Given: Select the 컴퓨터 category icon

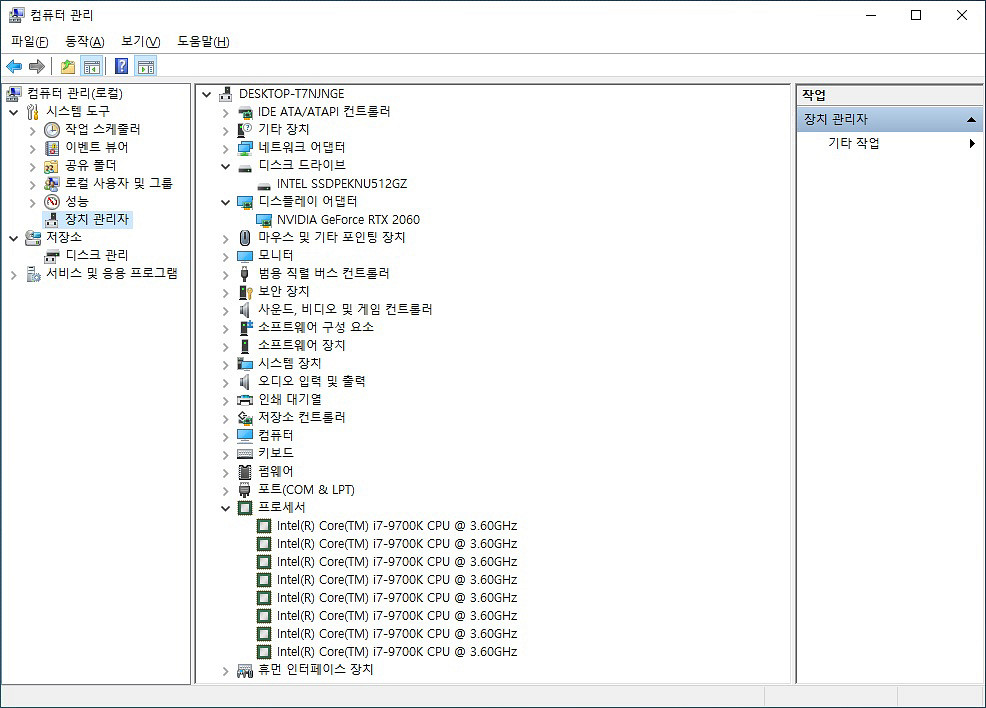Looking at the screenshot, I should (x=245, y=435).
